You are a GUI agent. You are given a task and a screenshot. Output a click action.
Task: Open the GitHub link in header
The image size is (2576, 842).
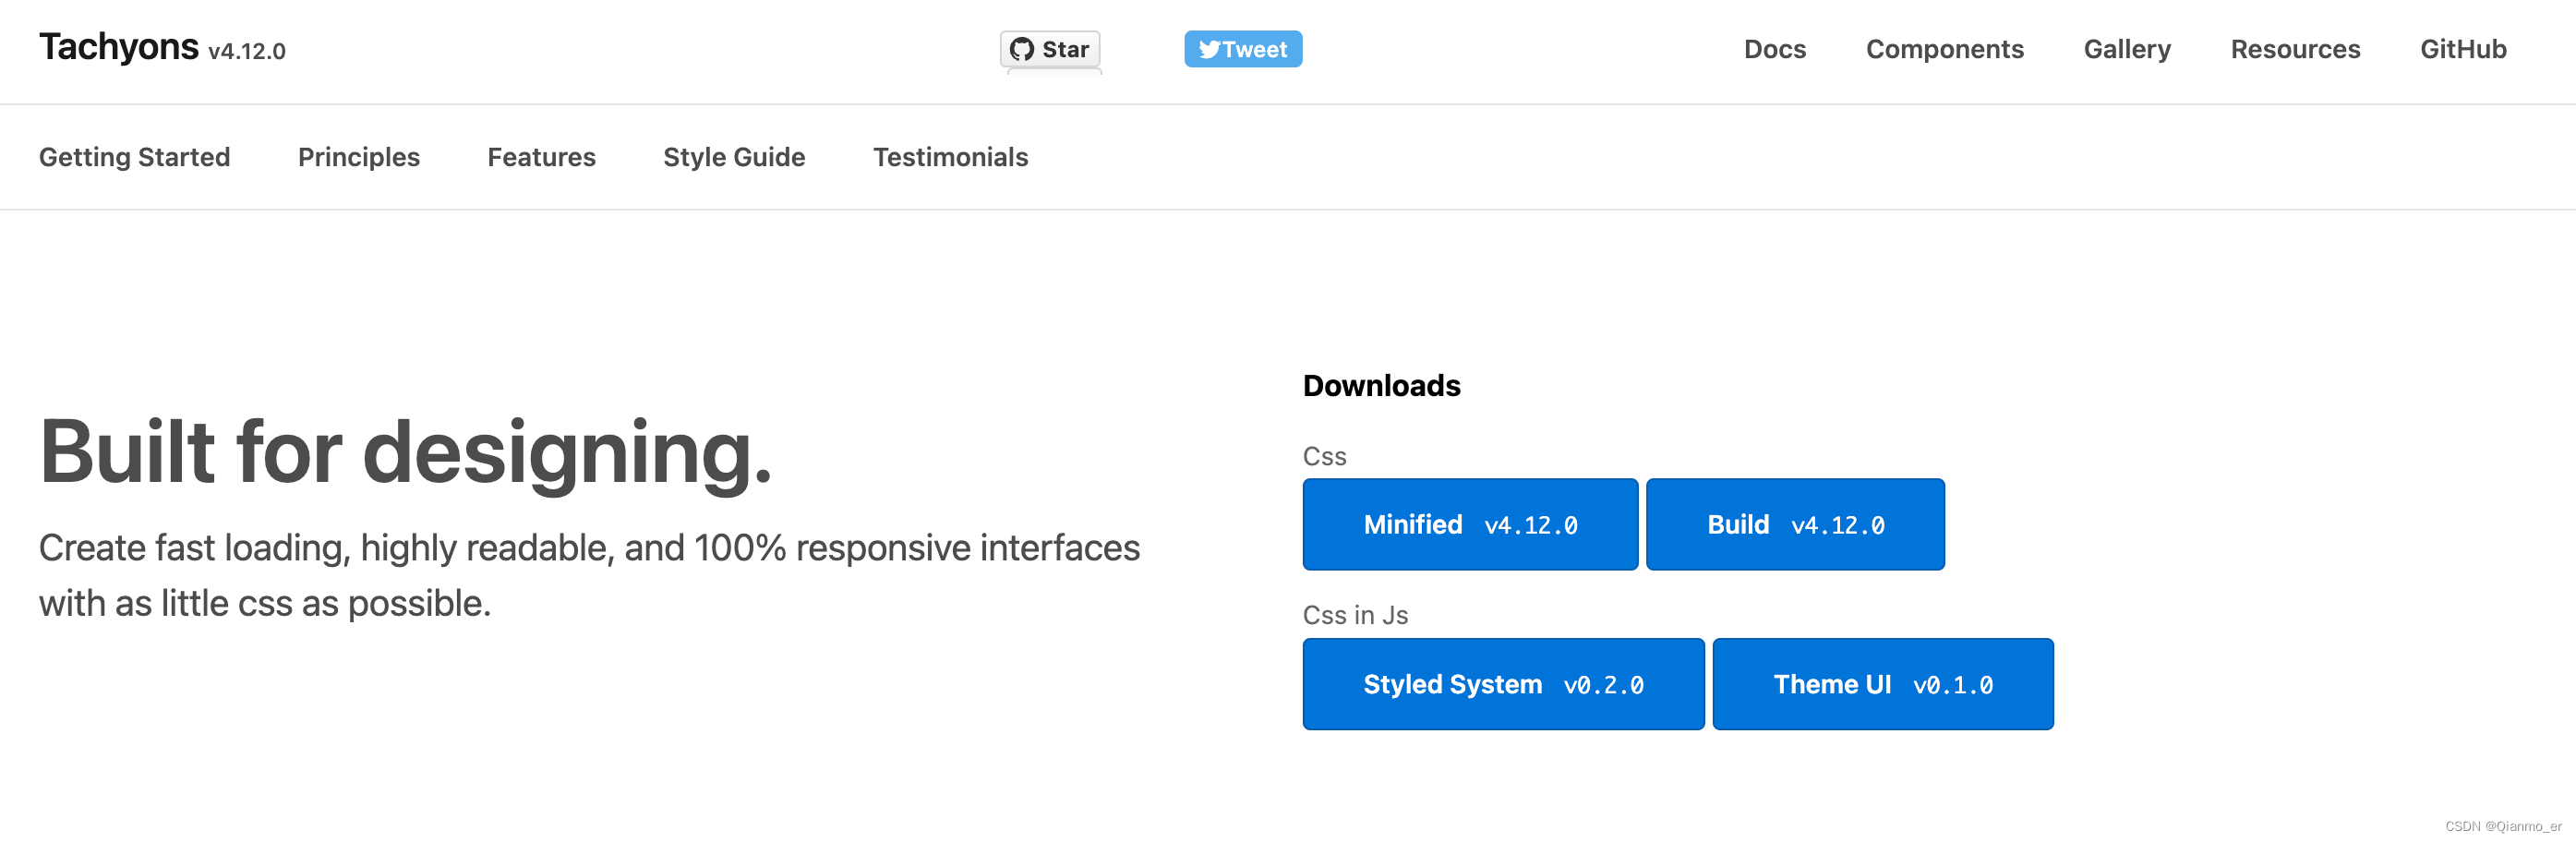click(2462, 49)
